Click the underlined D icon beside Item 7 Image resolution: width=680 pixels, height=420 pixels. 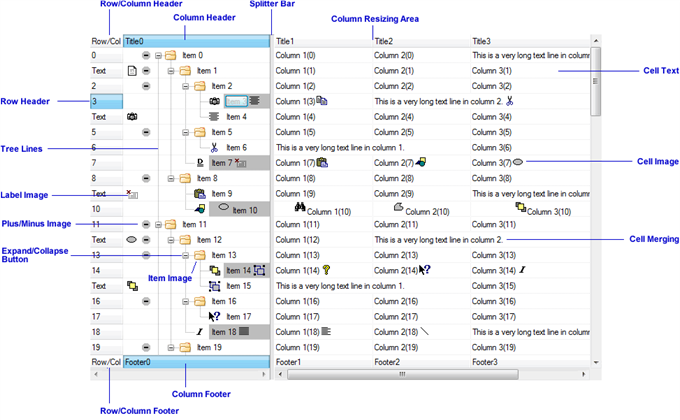[200, 163]
